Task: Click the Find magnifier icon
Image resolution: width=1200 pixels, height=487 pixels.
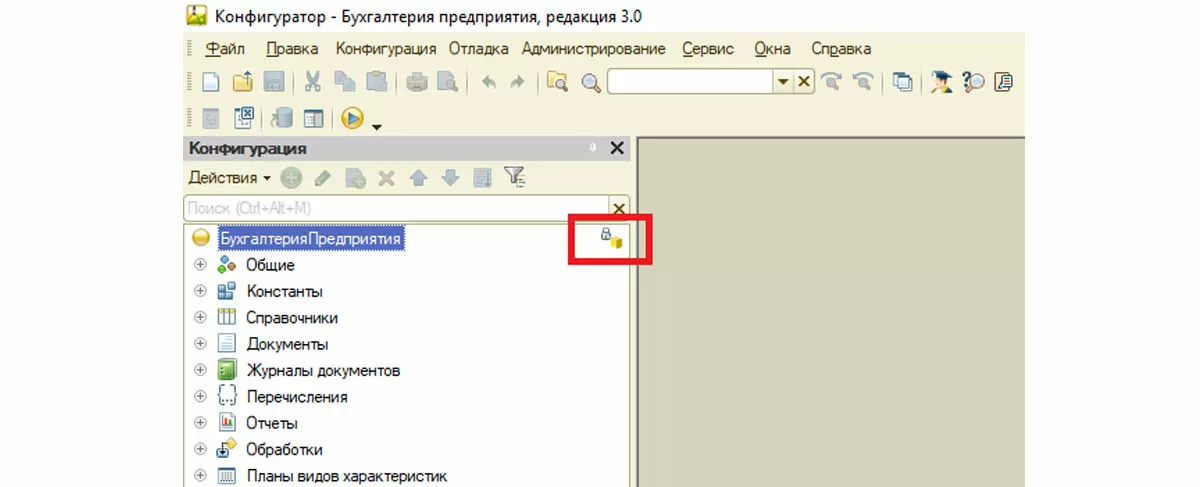Action: 591,82
